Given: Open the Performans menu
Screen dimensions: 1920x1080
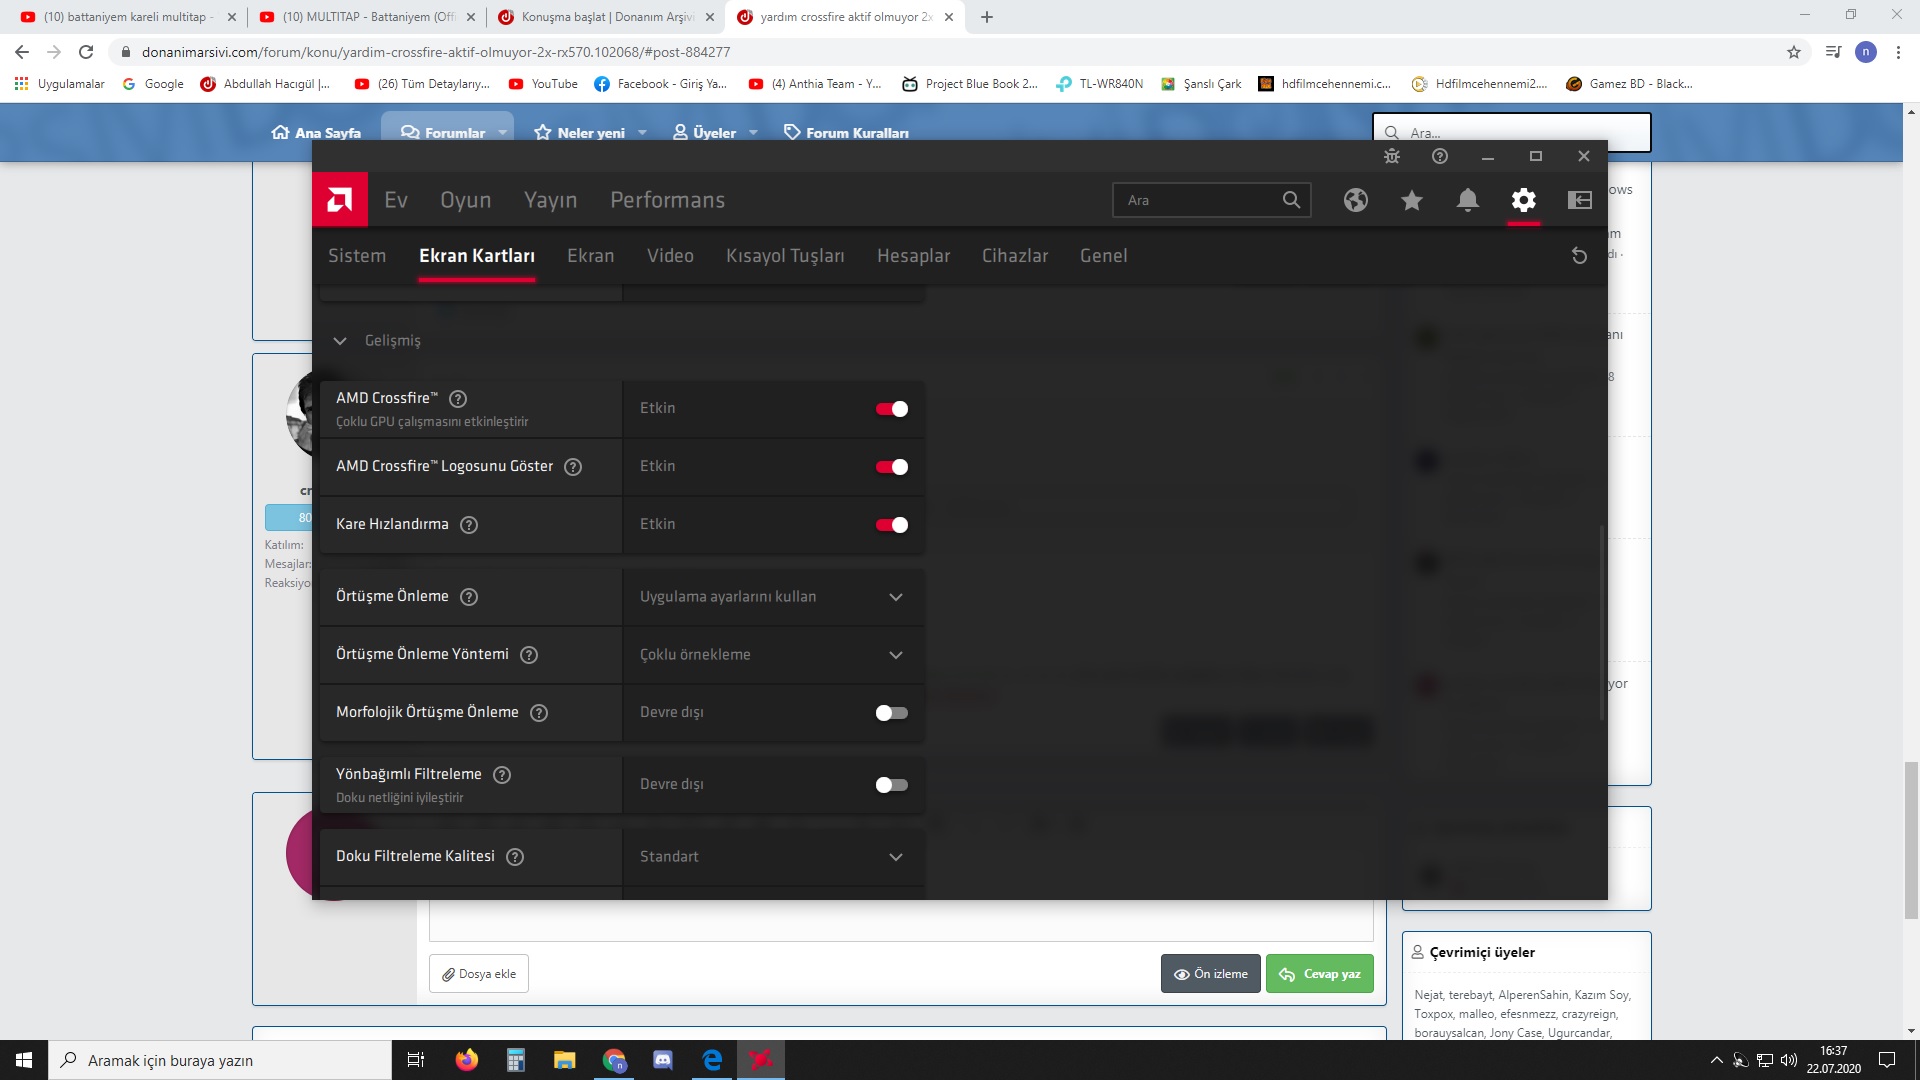Looking at the screenshot, I should [667, 200].
